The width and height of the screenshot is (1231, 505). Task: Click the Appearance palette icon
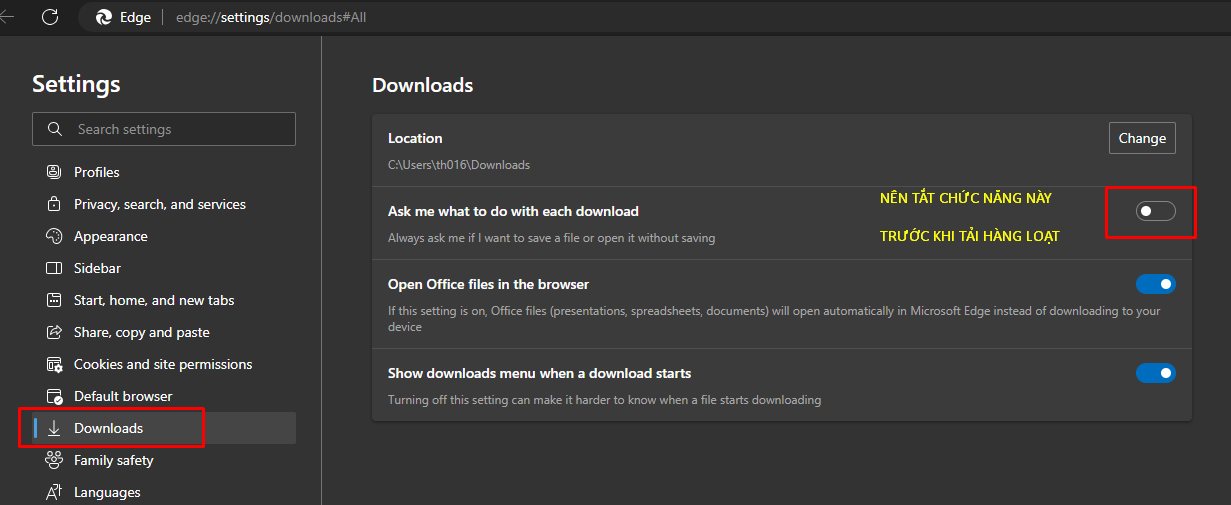tap(54, 236)
